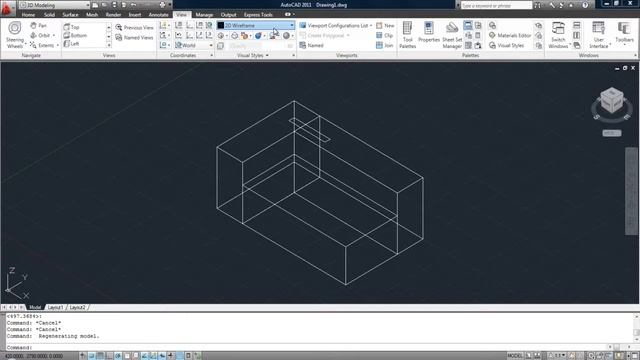
Task: Click the navigation bar on the right edge
Action: [x=631, y=191]
